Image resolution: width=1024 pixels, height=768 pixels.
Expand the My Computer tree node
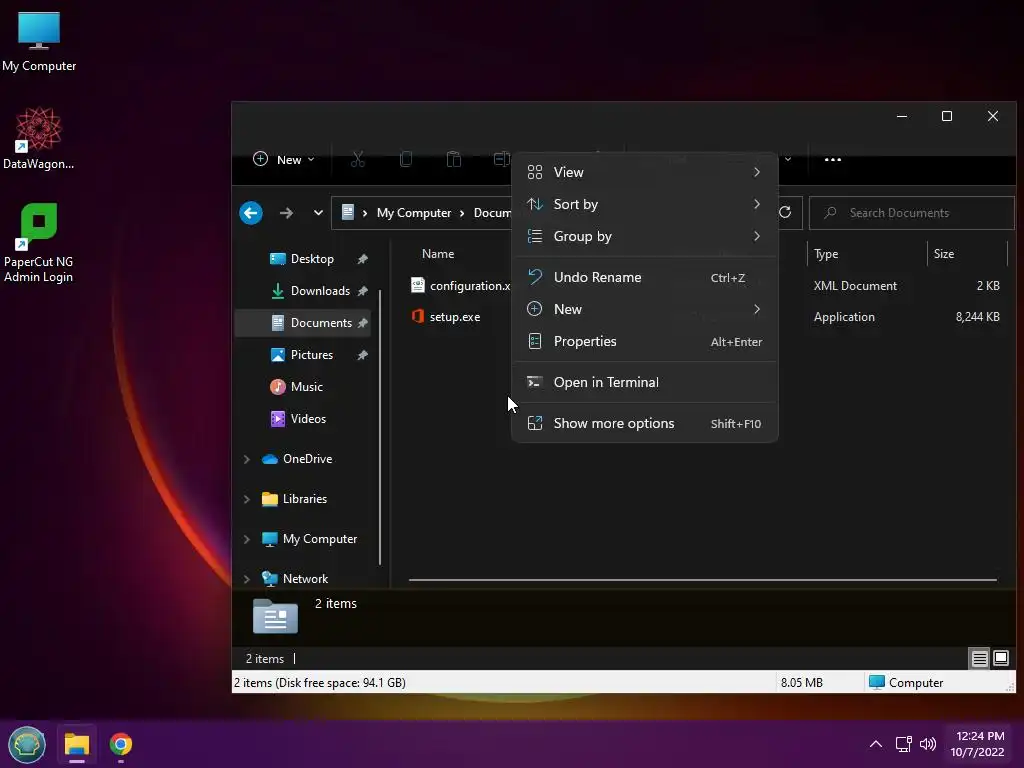pos(247,539)
